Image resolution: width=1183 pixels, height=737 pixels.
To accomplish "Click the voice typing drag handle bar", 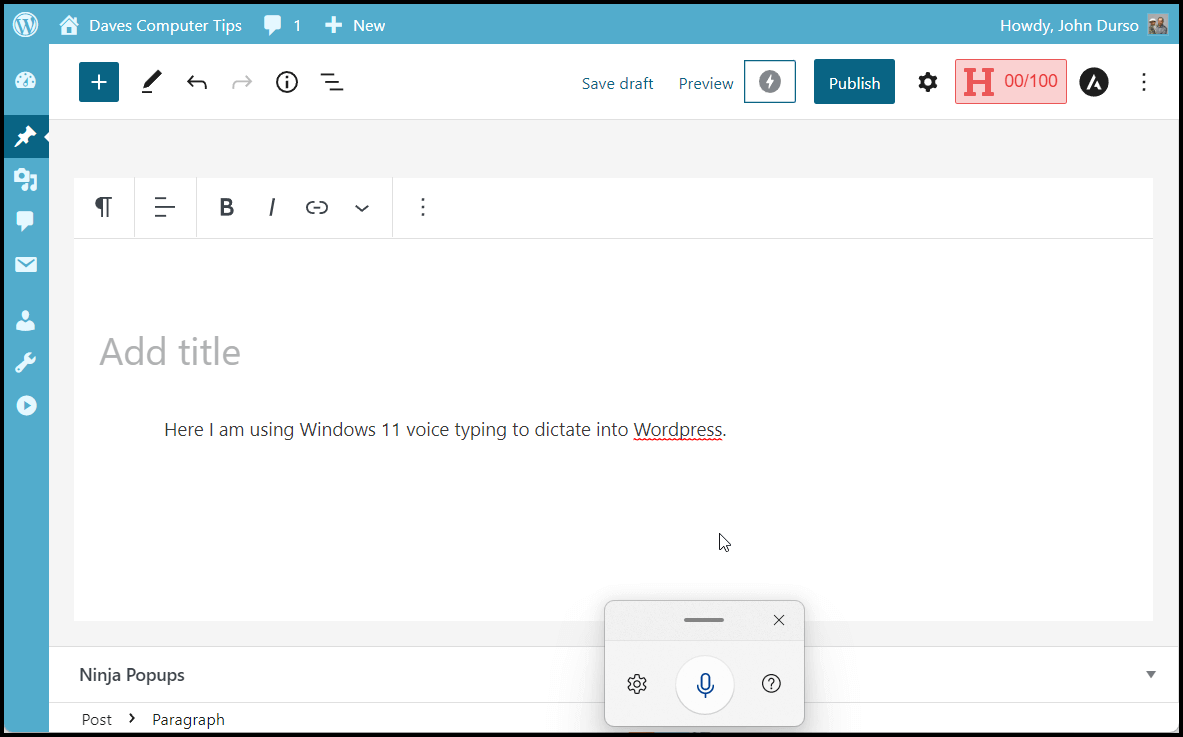I will (704, 620).
